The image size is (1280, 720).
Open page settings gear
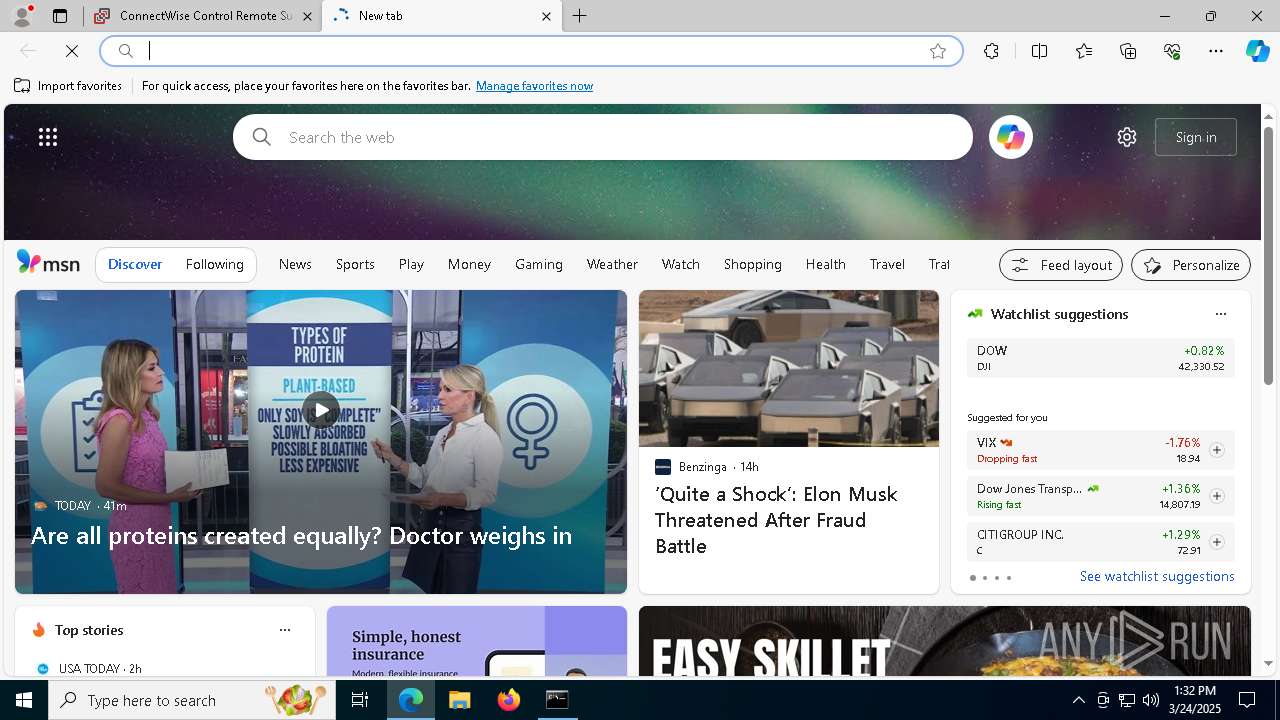point(1127,137)
